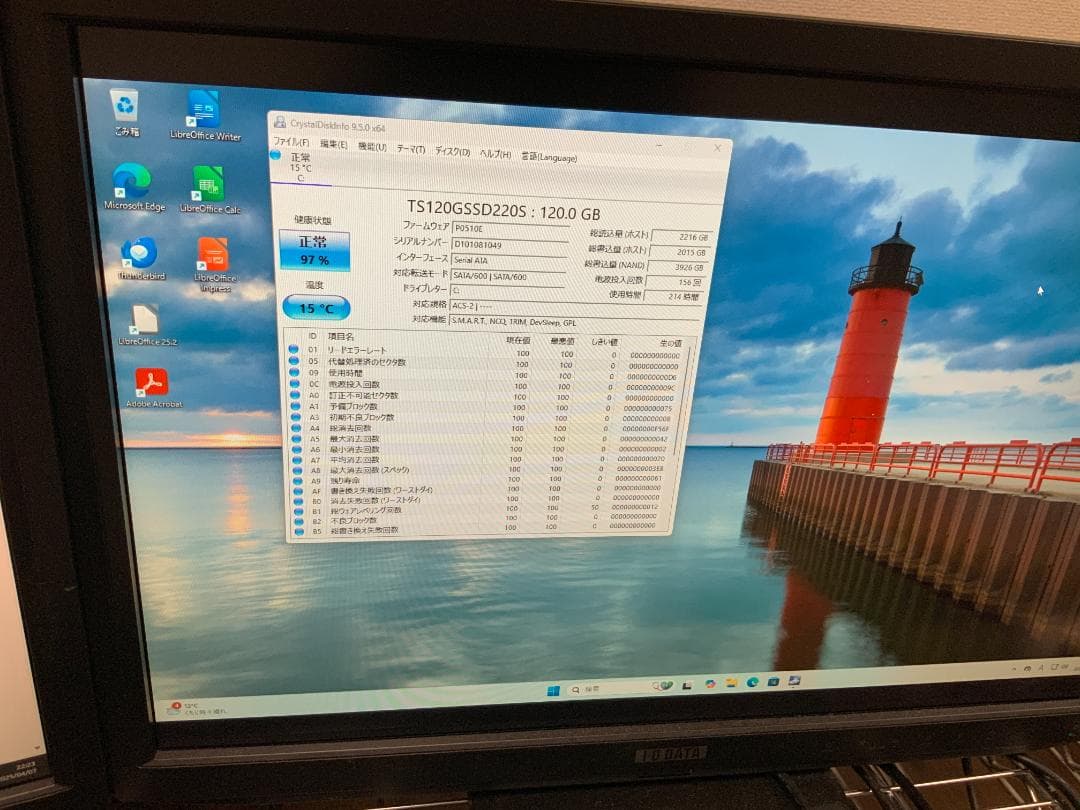Click the blue status dot beside リードエラーレート

click(x=294, y=349)
